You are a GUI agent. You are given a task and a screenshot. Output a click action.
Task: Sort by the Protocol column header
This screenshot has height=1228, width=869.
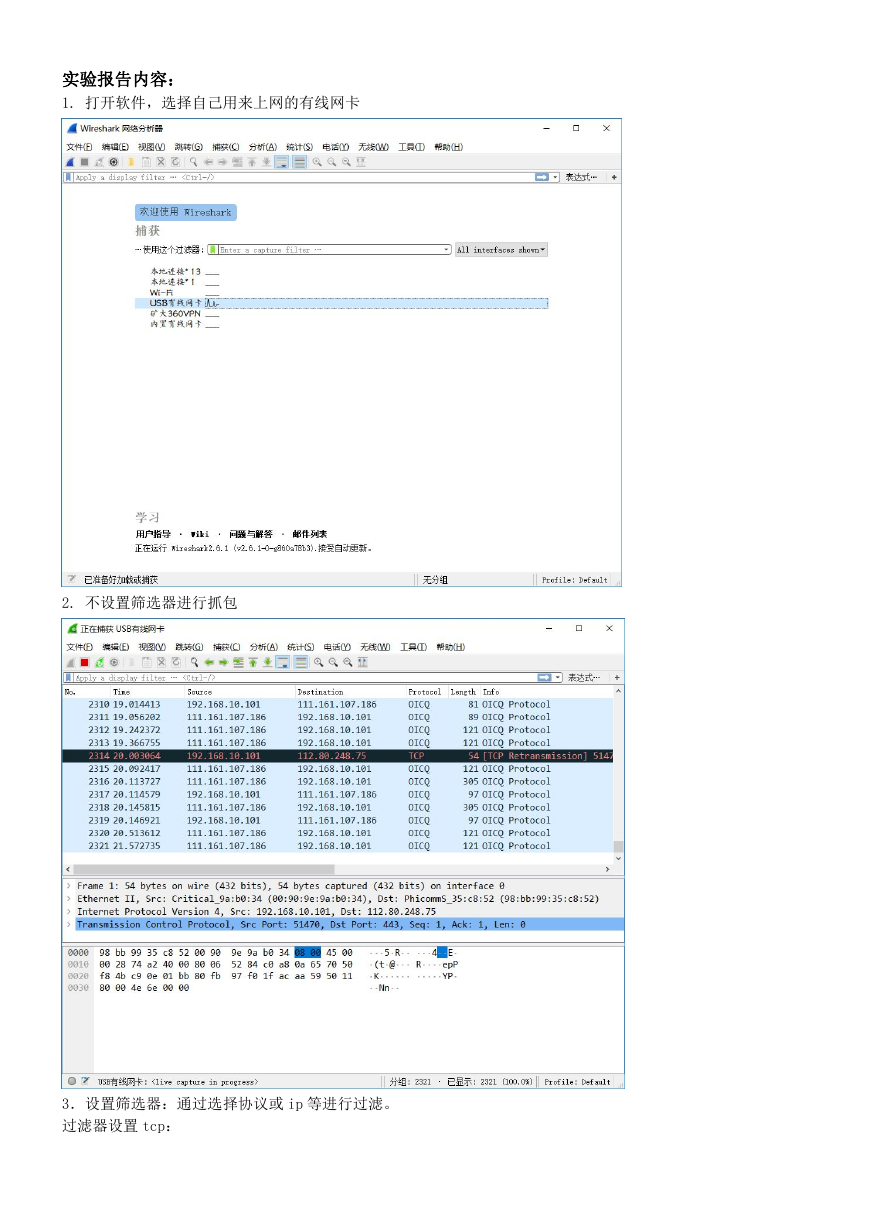click(426, 692)
